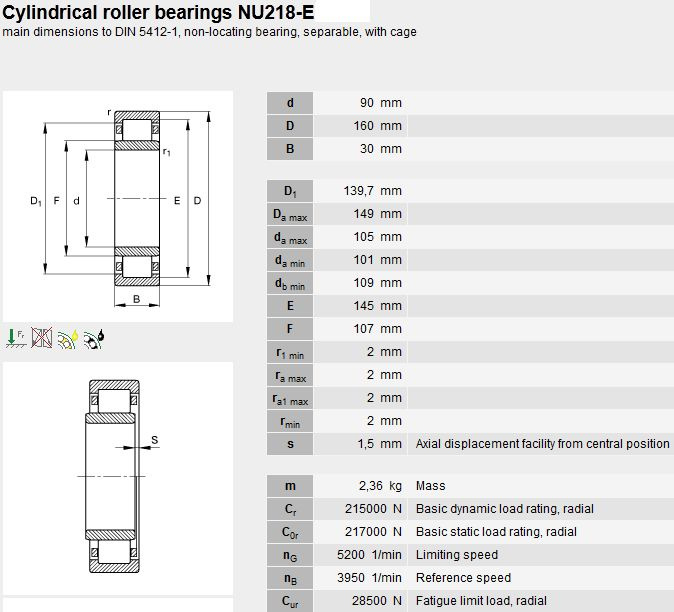Select the mass m label cell
Screen dimensions: 674x612
[290, 486]
